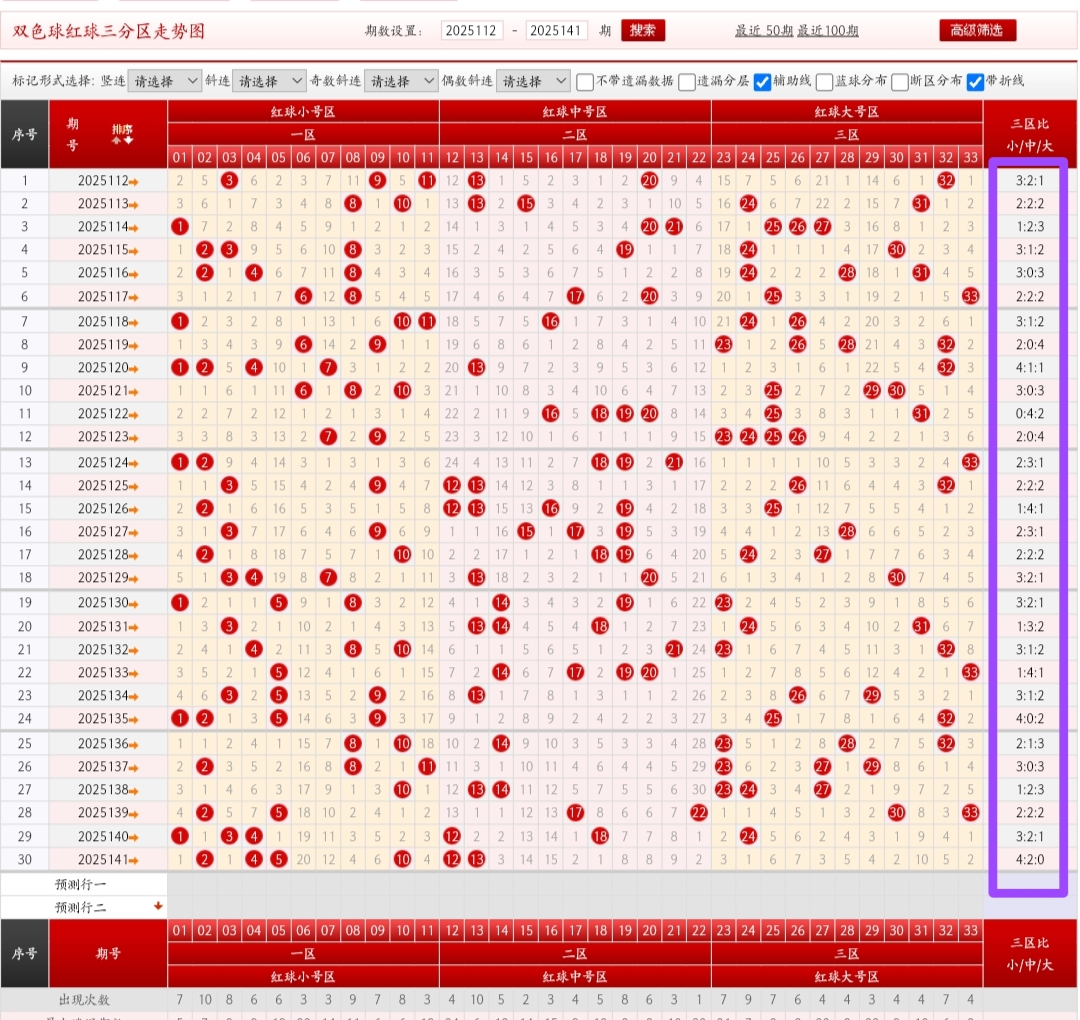This screenshot has height=1020, width=1080.
Task: Click the 预测行二 row label
Action: point(81,908)
